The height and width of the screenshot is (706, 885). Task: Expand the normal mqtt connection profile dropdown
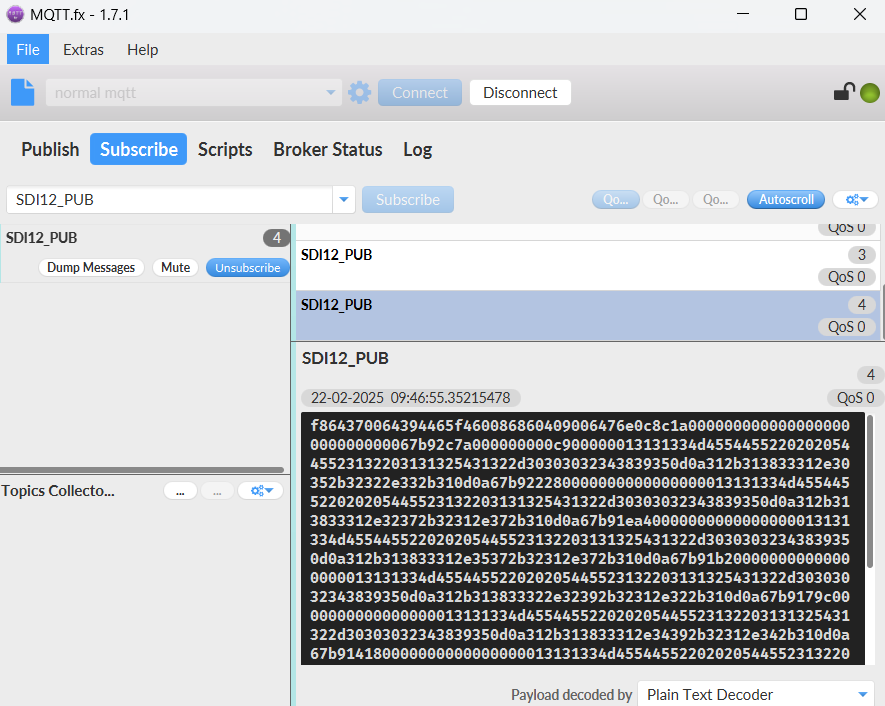tap(331, 93)
